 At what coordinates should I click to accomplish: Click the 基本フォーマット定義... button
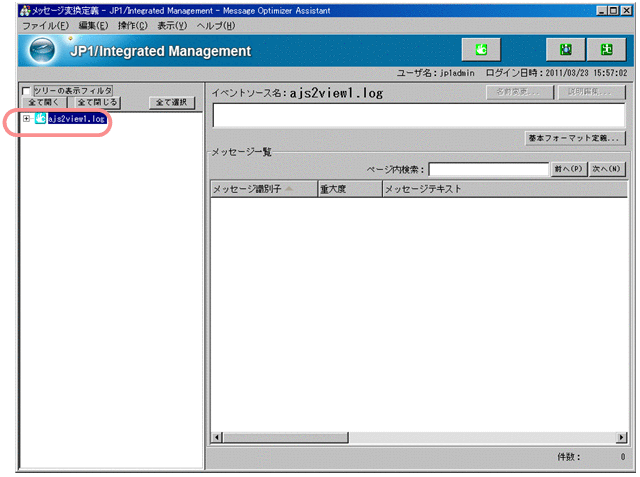coord(575,138)
